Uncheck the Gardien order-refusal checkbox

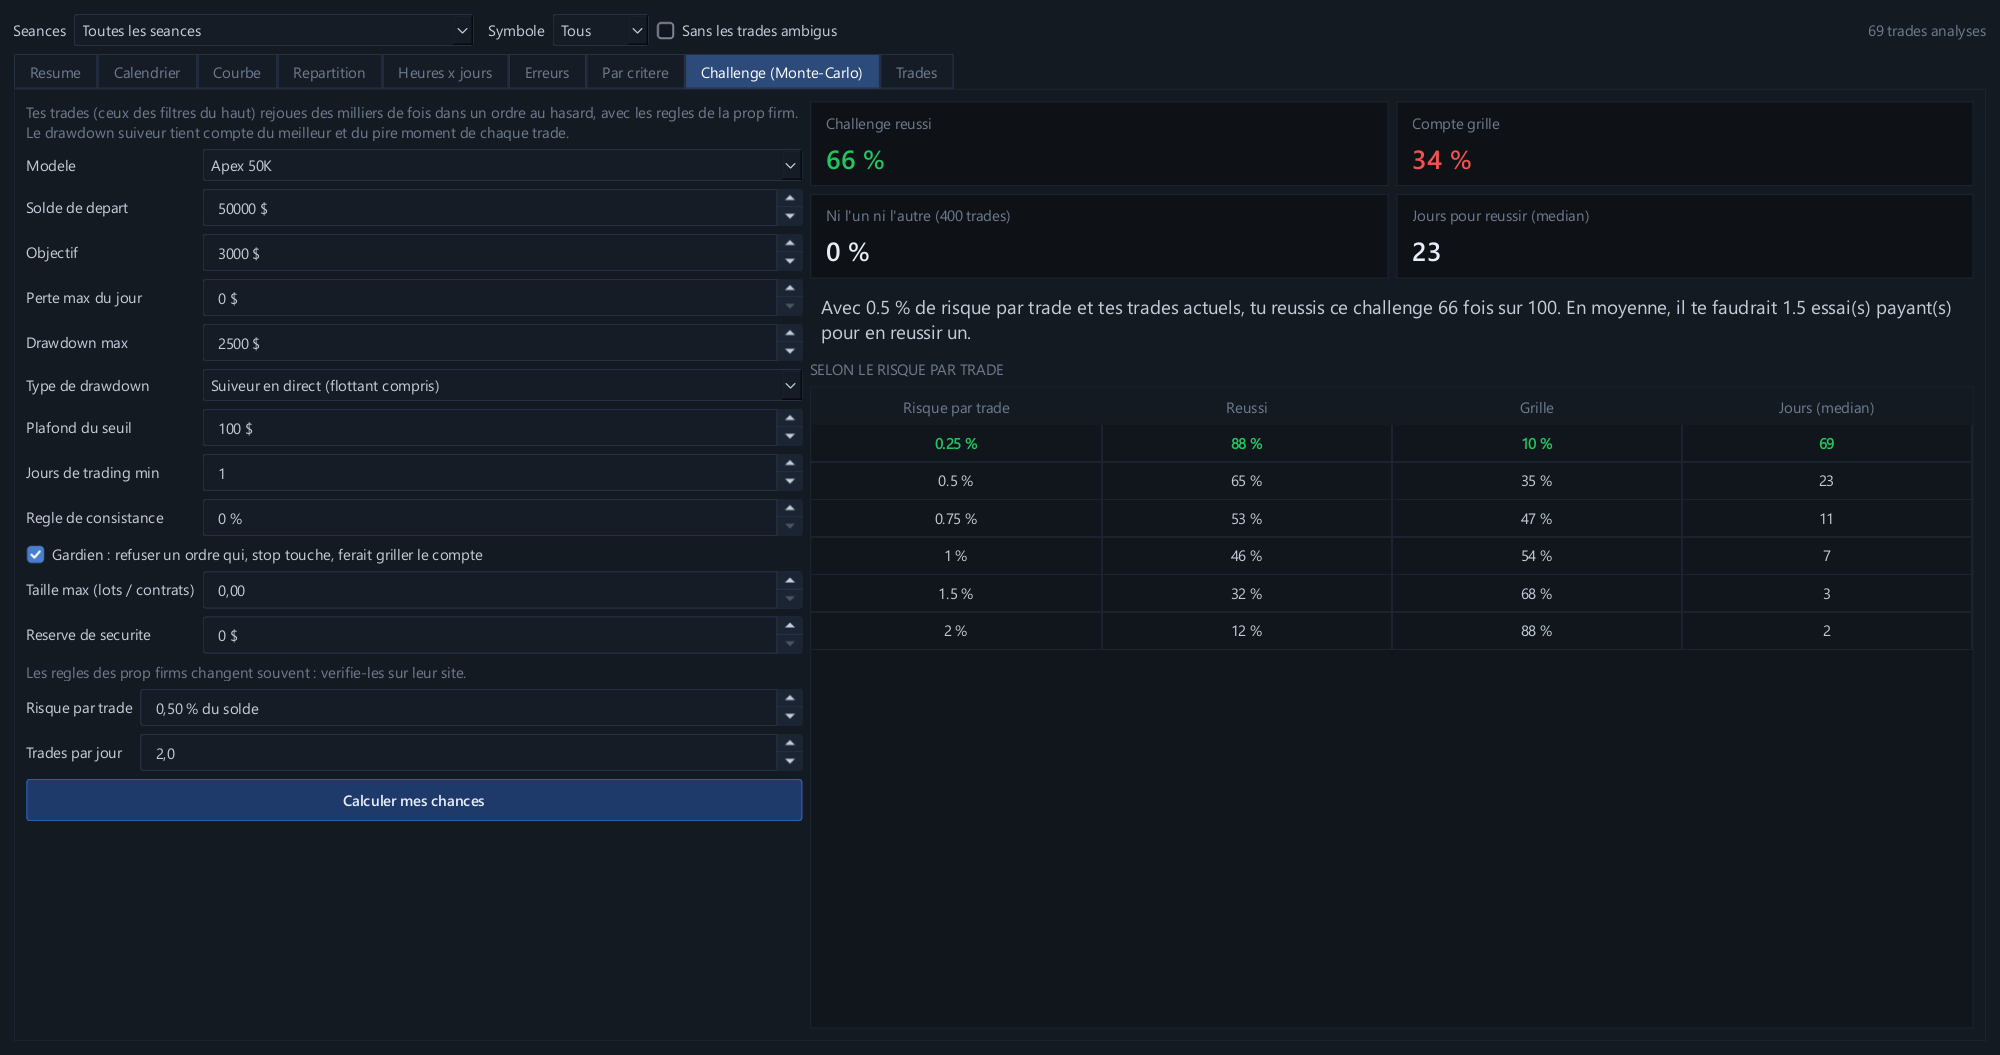coord(36,555)
